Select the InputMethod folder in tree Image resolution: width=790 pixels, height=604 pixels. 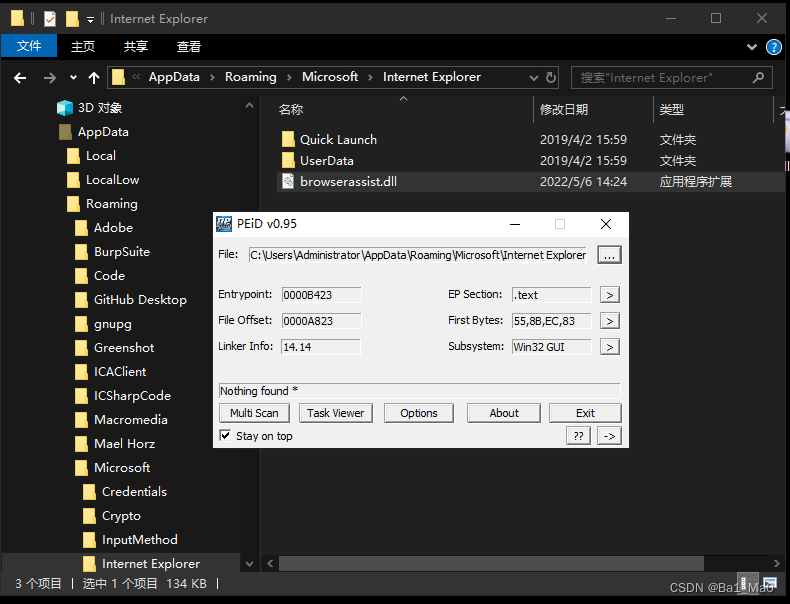click(140, 540)
